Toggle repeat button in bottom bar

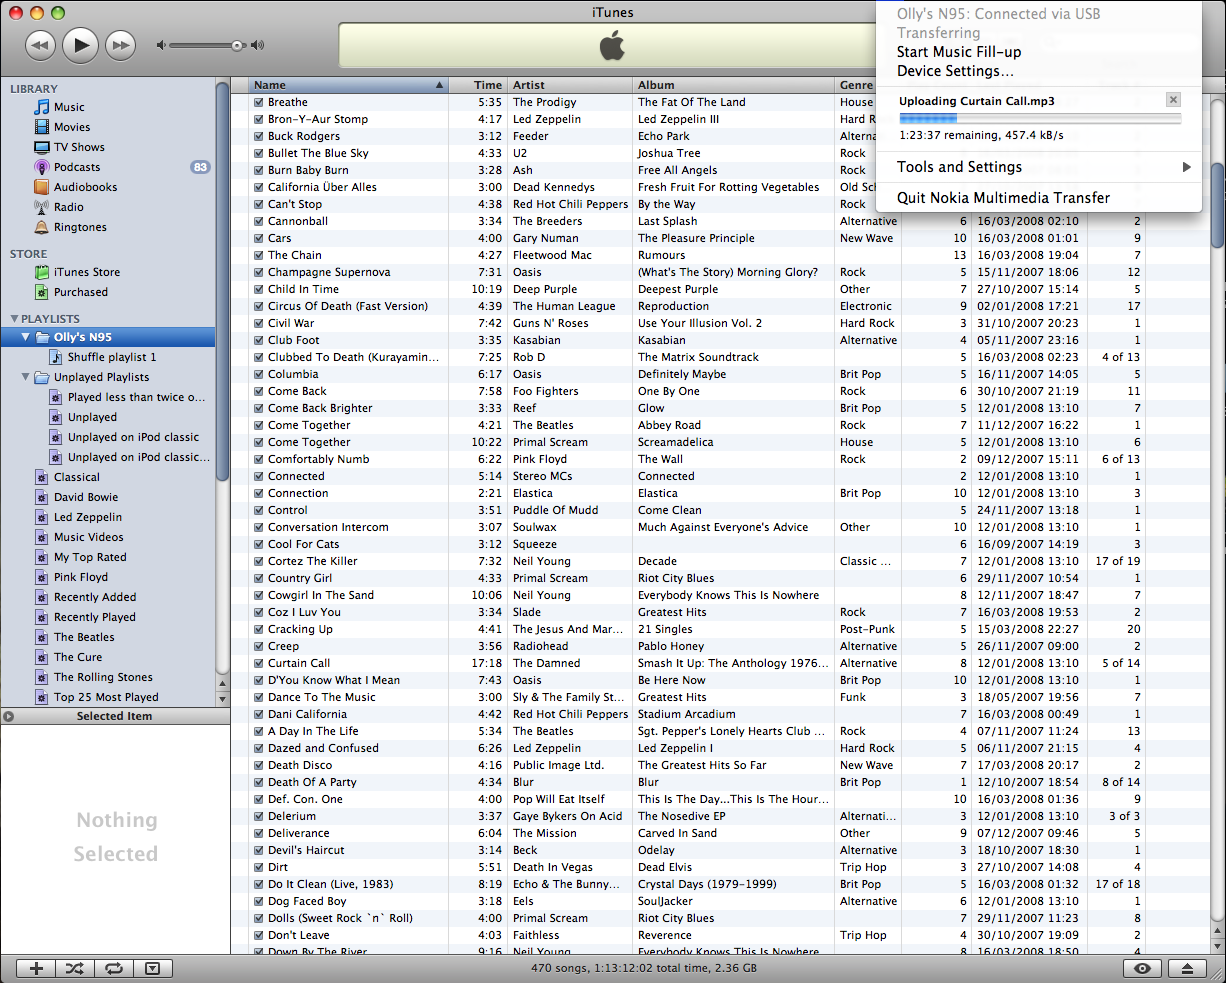tap(114, 968)
